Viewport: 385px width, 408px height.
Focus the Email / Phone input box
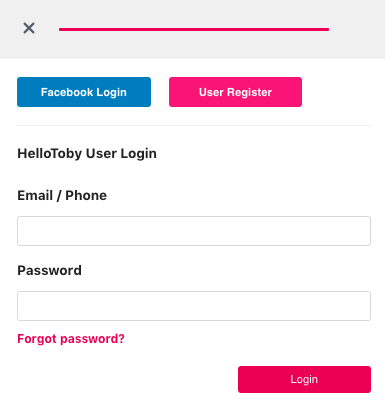194,231
